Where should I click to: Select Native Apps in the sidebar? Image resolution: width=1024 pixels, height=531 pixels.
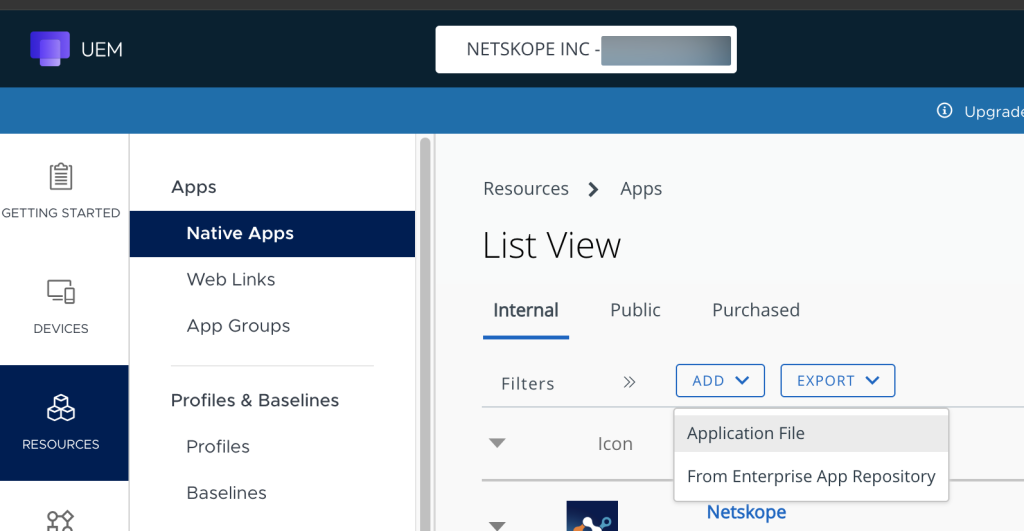point(272,234)
